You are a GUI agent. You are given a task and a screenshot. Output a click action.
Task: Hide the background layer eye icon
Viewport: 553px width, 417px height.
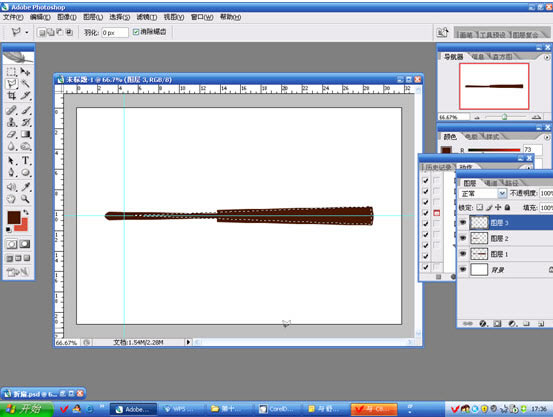463,270
